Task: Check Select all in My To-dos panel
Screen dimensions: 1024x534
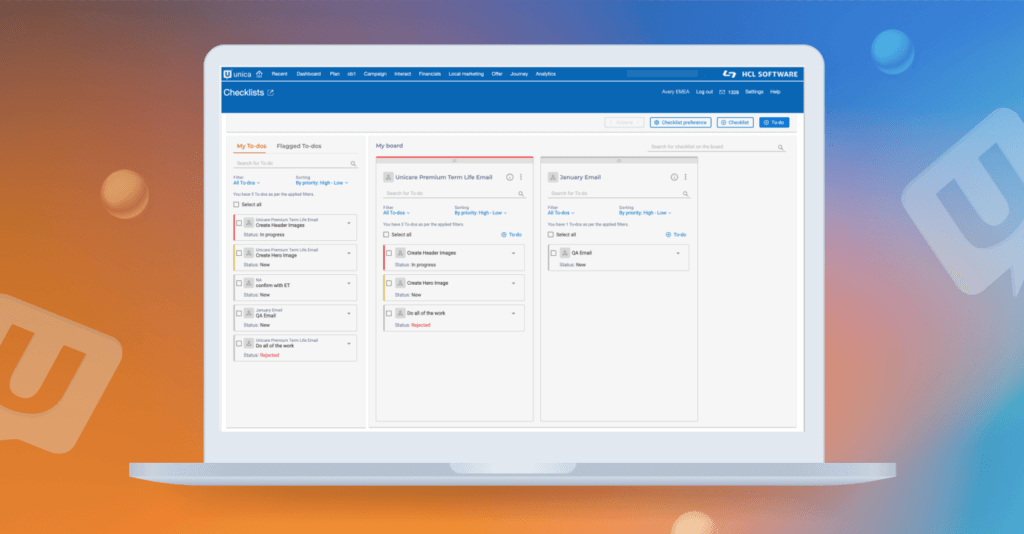Action: click(236, 204)
